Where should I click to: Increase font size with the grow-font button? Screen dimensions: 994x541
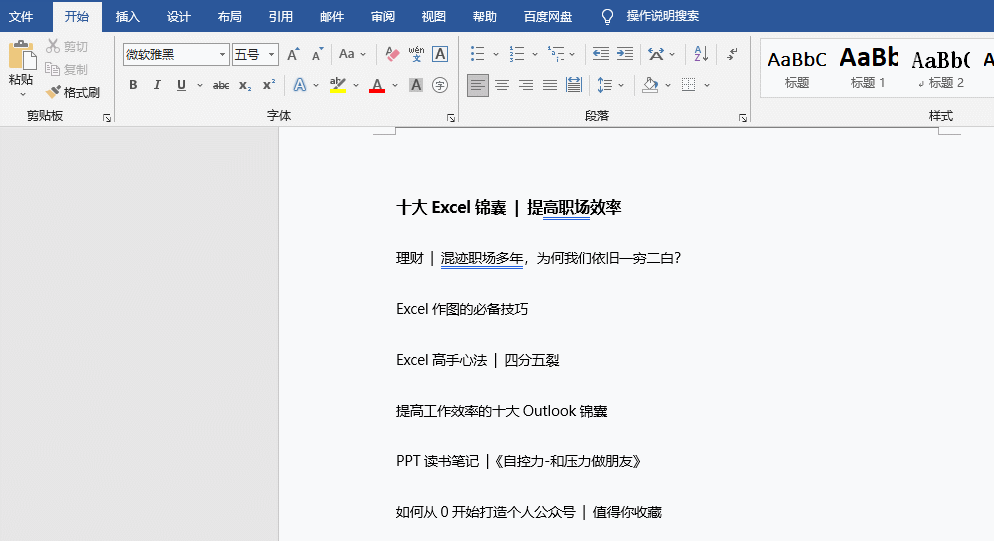[x=293, y=55]
